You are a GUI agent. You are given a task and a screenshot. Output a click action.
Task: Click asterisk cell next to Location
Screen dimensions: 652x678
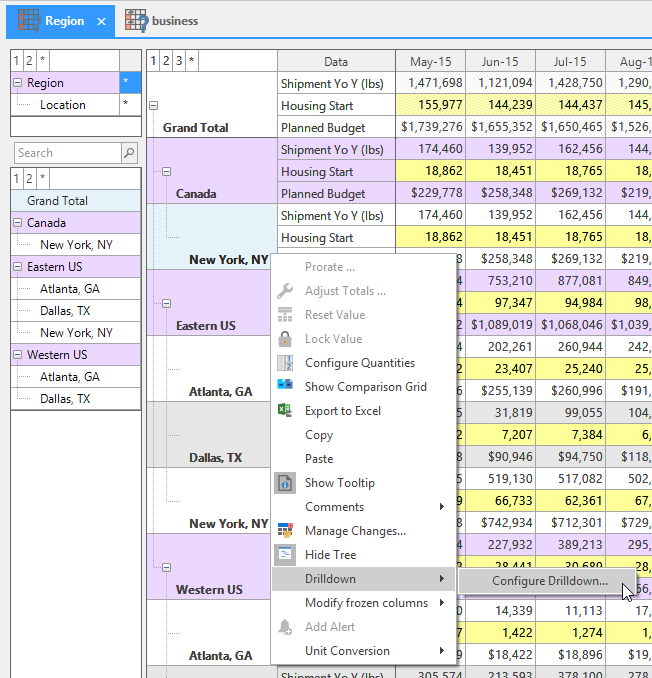pyautogui.click(x=130, y=104)
